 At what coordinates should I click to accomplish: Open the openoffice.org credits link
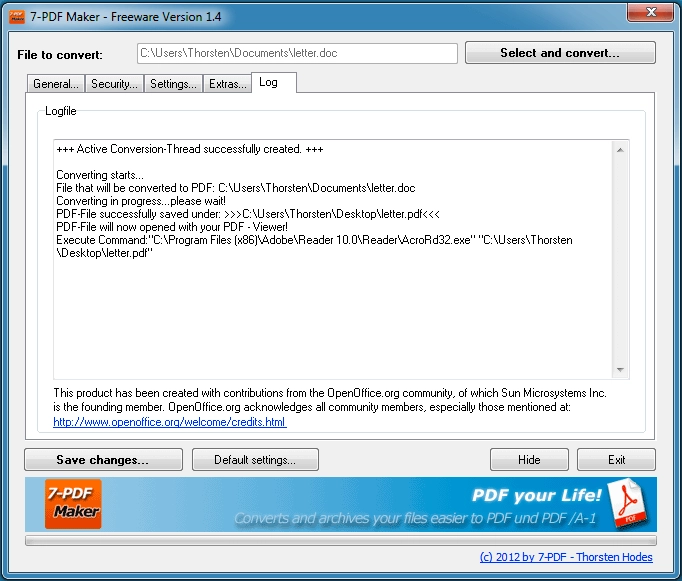tap(170, 422)
